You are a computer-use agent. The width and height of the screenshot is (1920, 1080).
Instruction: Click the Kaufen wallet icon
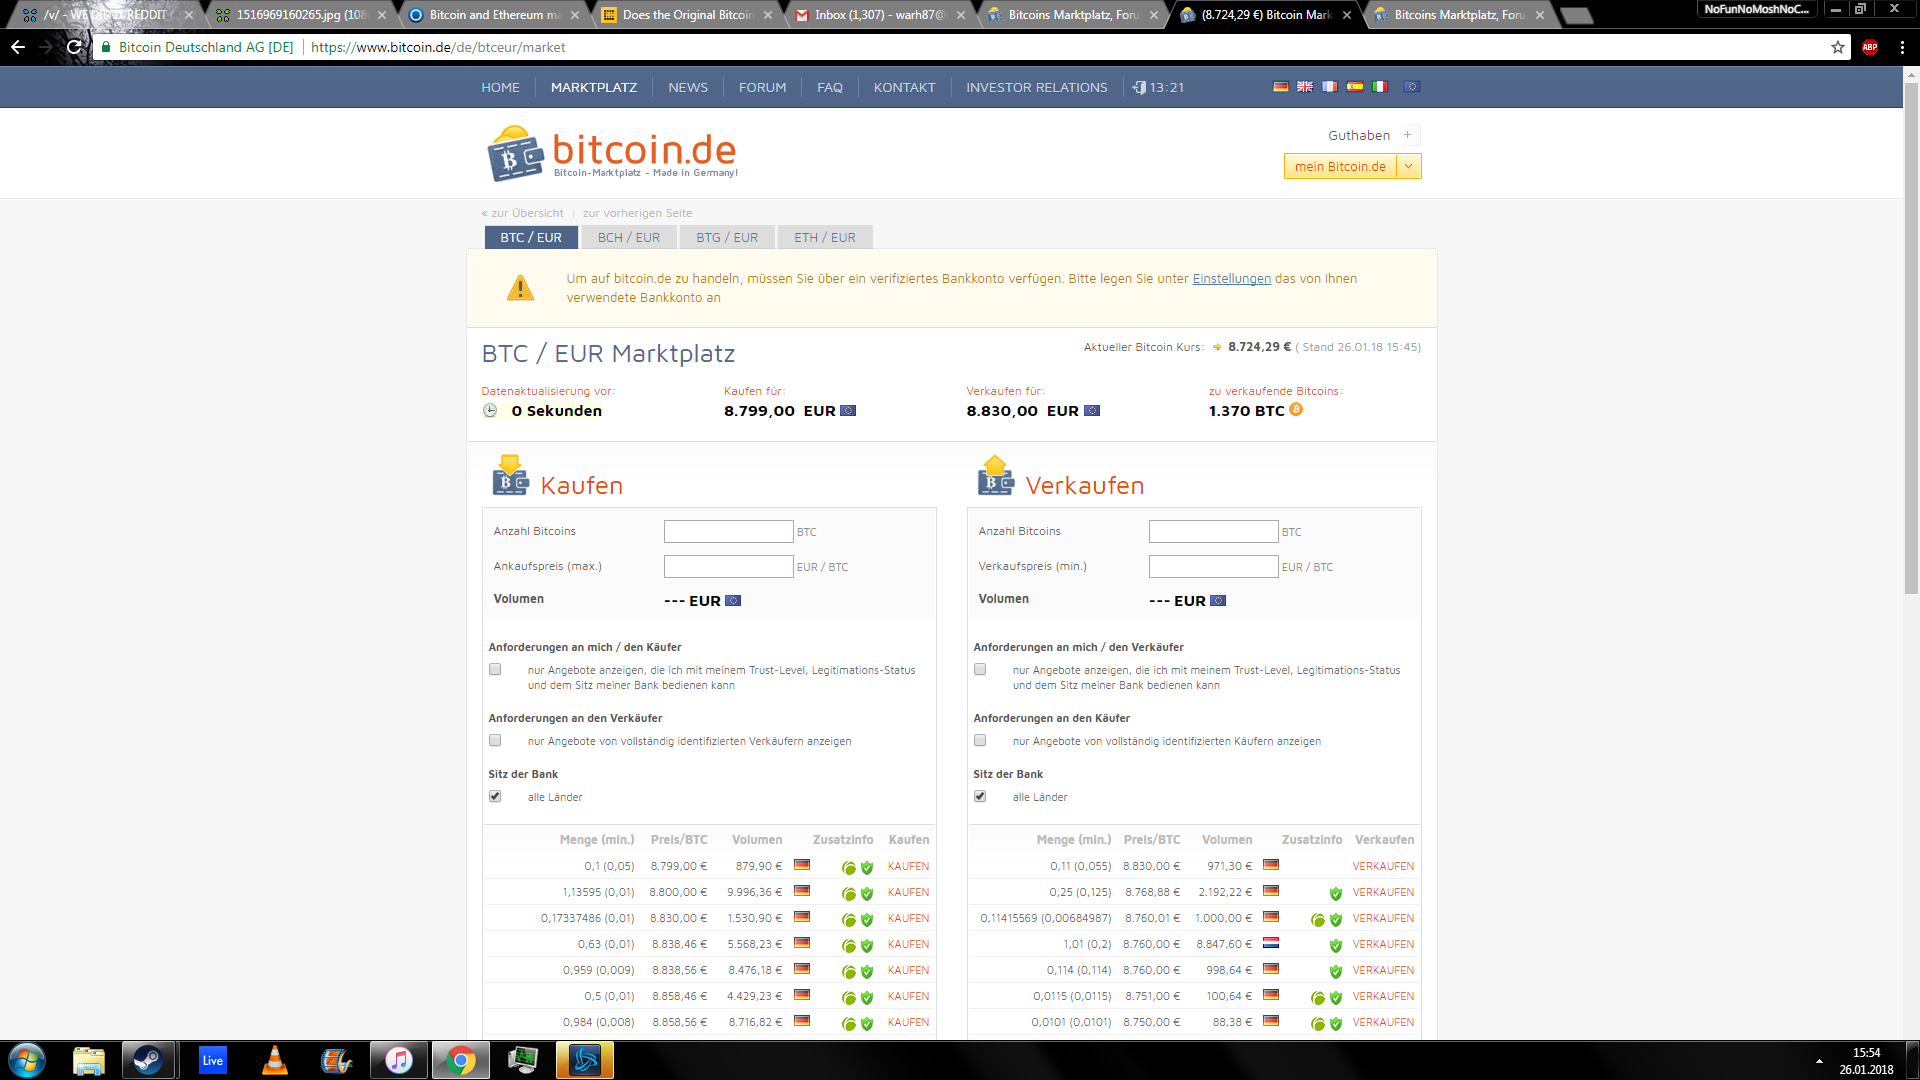click(510, 476)
